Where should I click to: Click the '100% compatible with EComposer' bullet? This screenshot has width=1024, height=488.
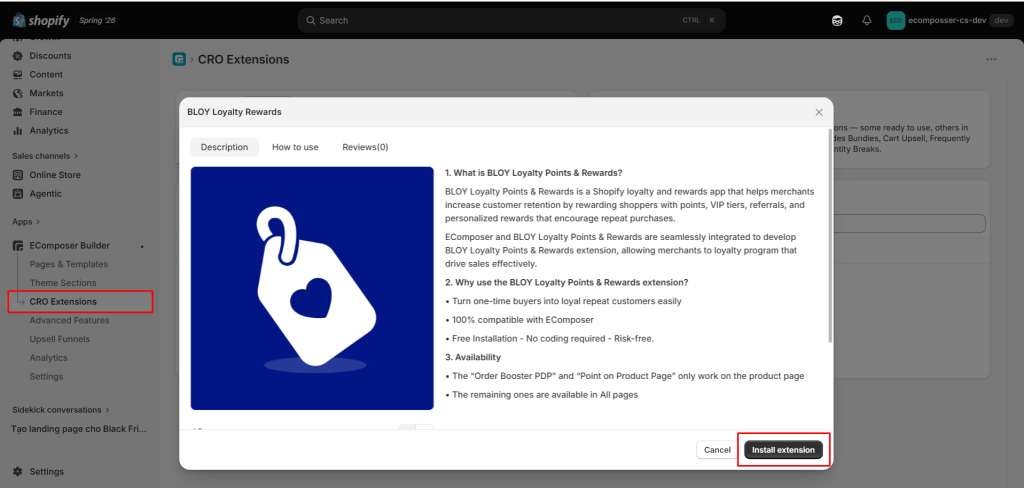(x=519, y=320)
